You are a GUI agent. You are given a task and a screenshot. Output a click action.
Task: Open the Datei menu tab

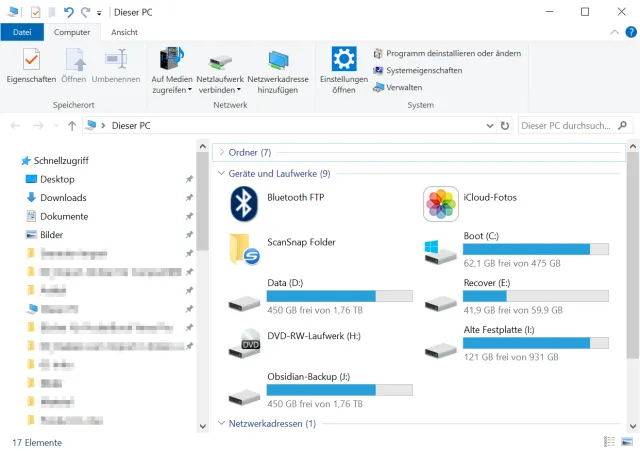tap(22, 32)
